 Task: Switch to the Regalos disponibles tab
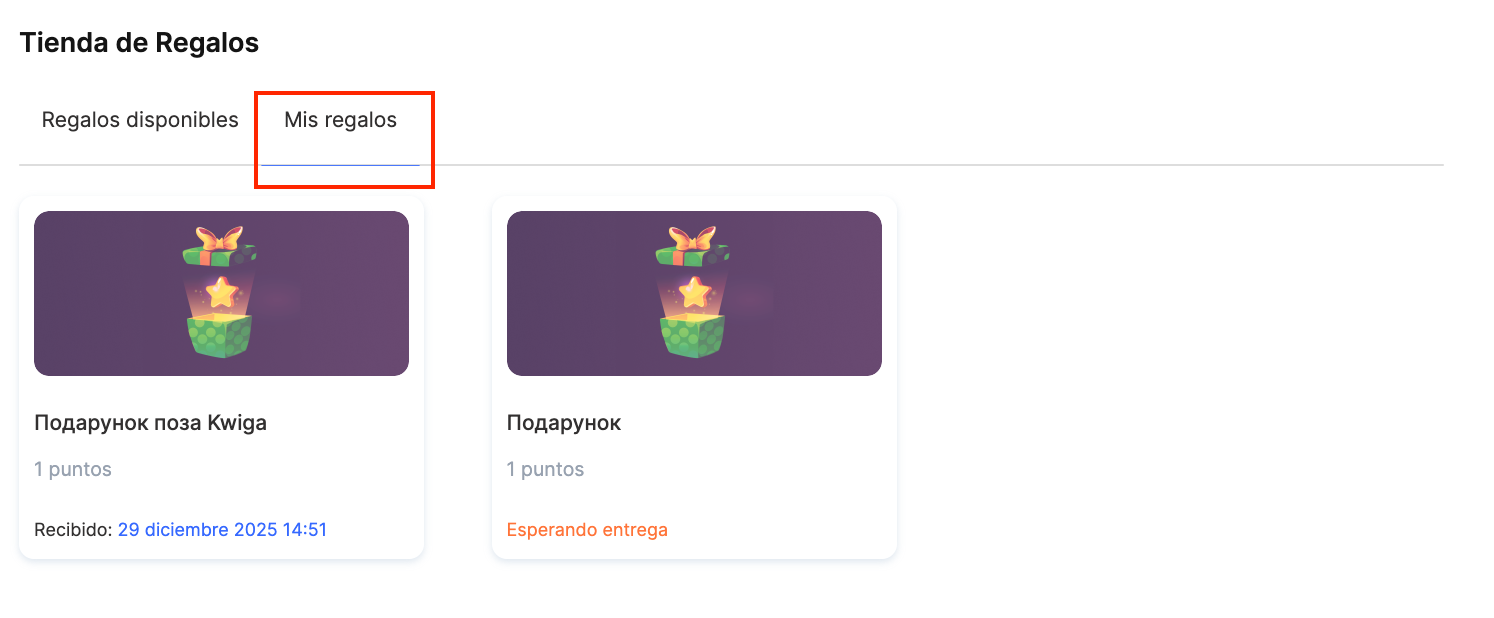click(140, 120)
